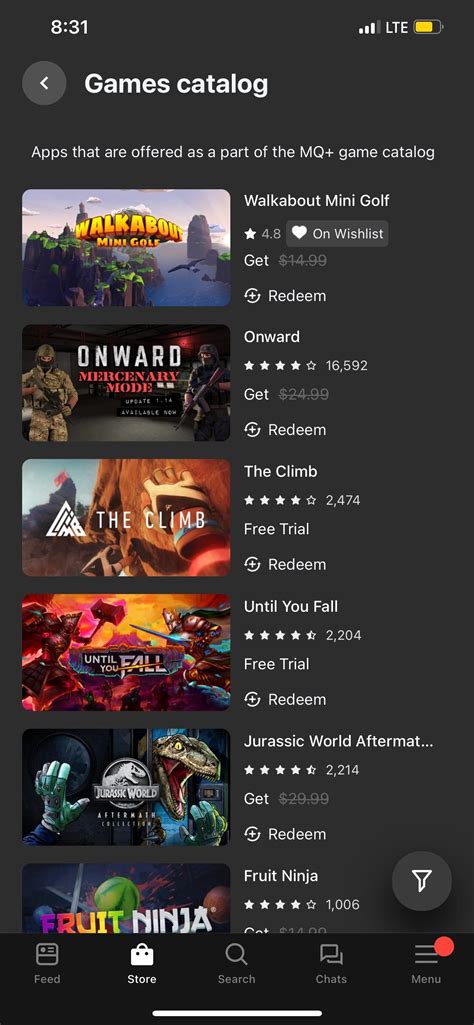
Task: Tap the star rating for Onward
Action: click(280, 366)
